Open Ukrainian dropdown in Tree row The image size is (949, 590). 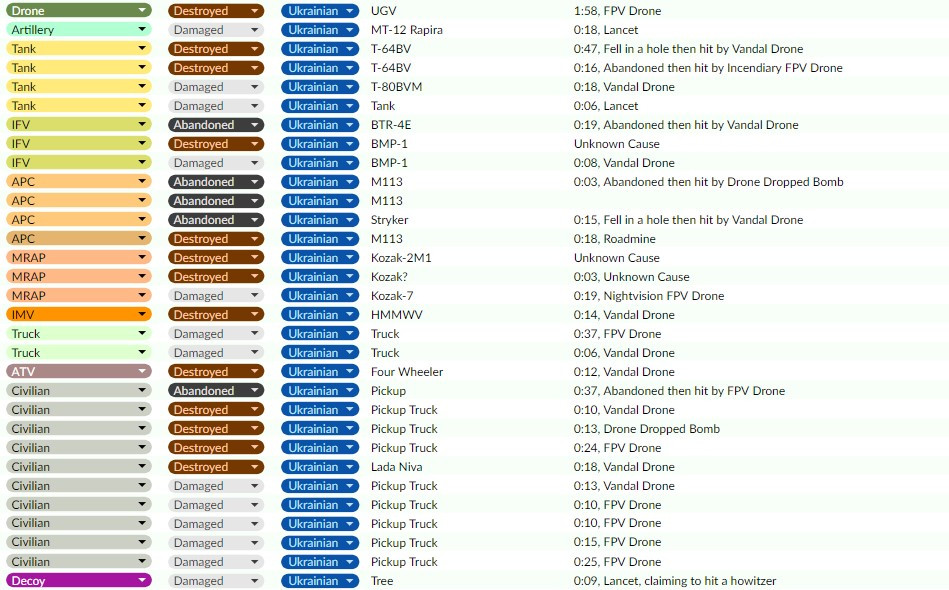(320, 580)
